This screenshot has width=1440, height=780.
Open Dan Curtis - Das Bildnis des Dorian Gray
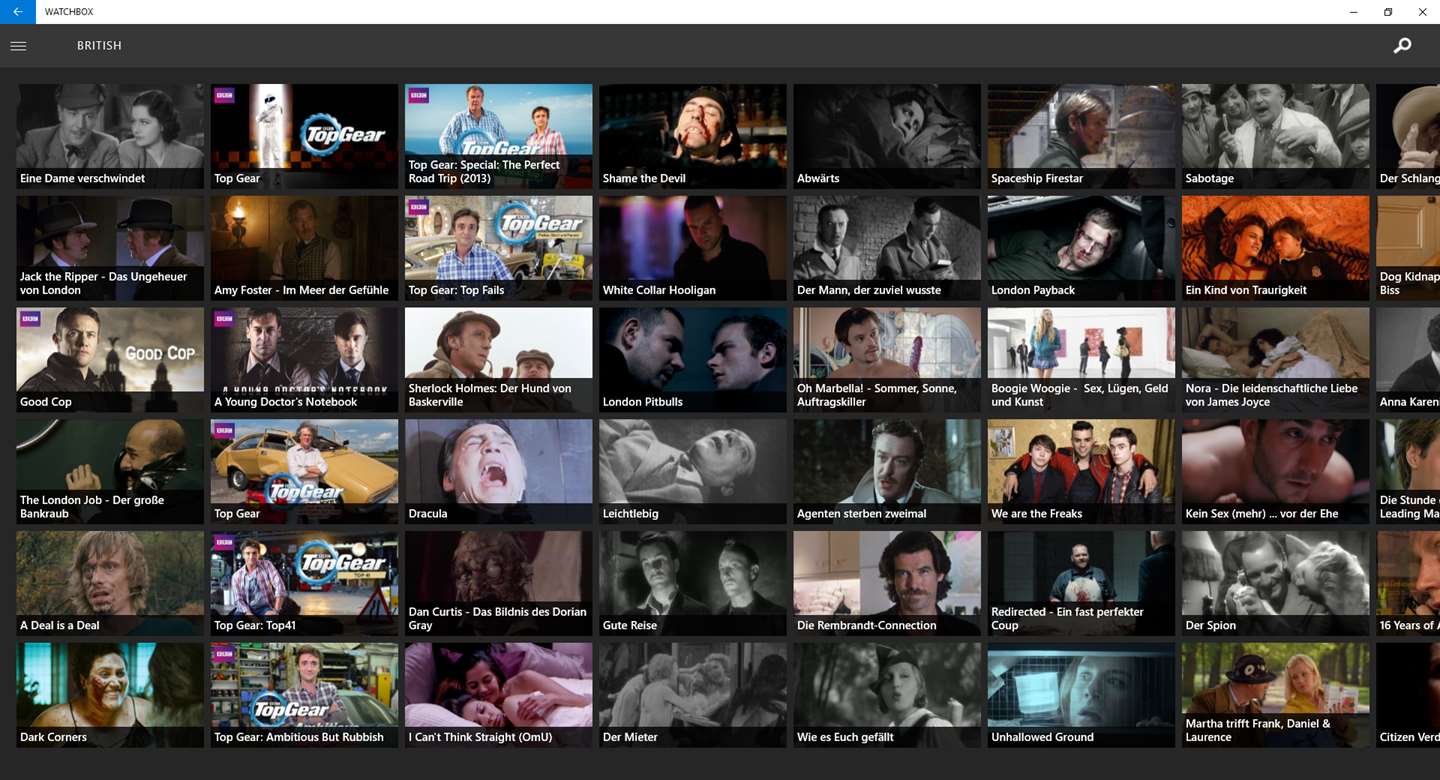(x=498, y=584)
